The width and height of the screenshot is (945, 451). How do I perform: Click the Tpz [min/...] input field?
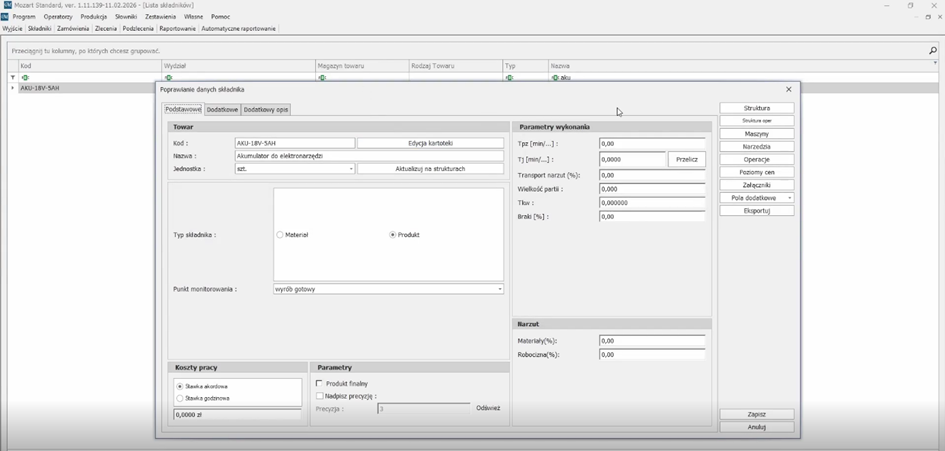(652, 144)
